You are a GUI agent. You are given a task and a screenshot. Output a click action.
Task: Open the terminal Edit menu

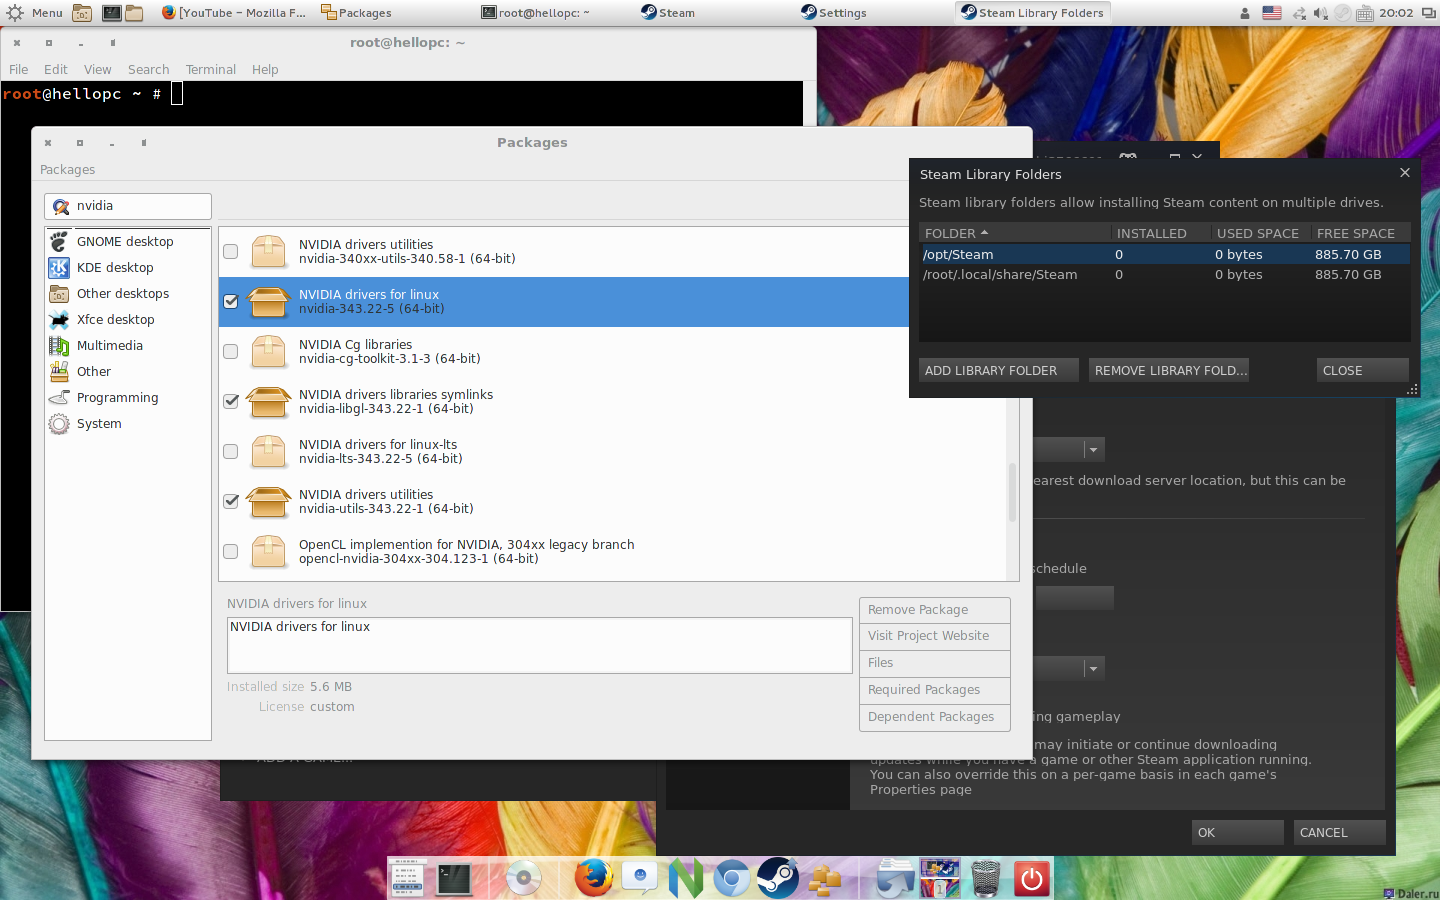[56, 69]
